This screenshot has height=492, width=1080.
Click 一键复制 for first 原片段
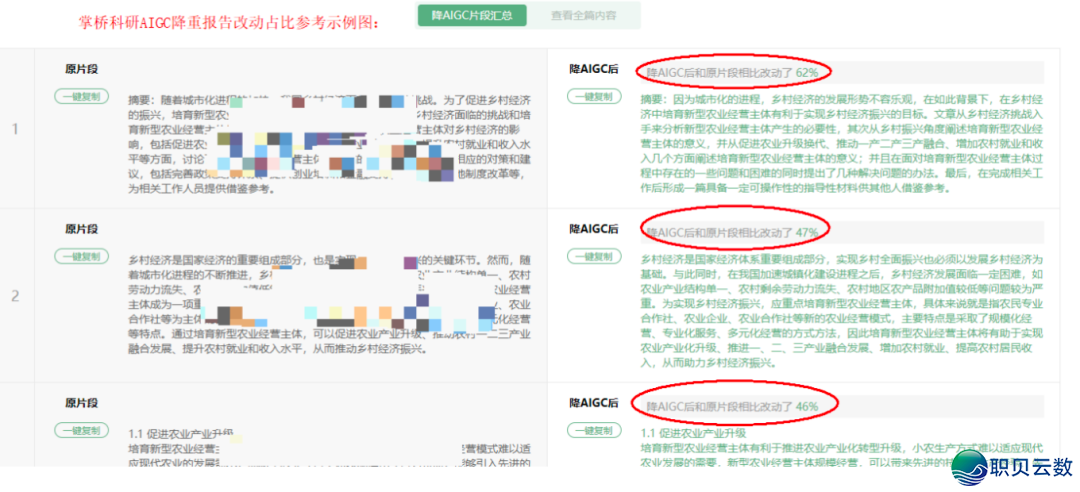[x=77, y=97]
